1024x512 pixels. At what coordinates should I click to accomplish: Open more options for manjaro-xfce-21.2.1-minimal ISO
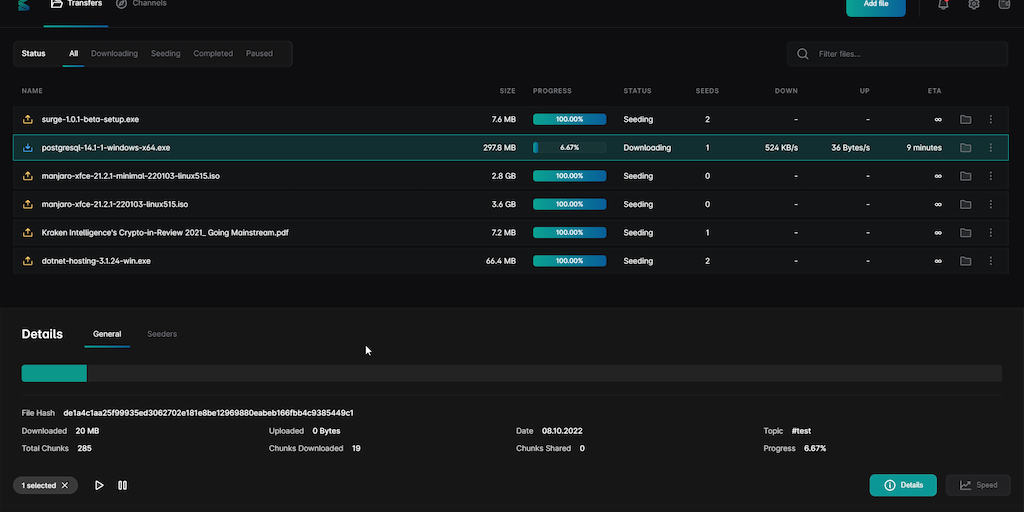point(991,176)
